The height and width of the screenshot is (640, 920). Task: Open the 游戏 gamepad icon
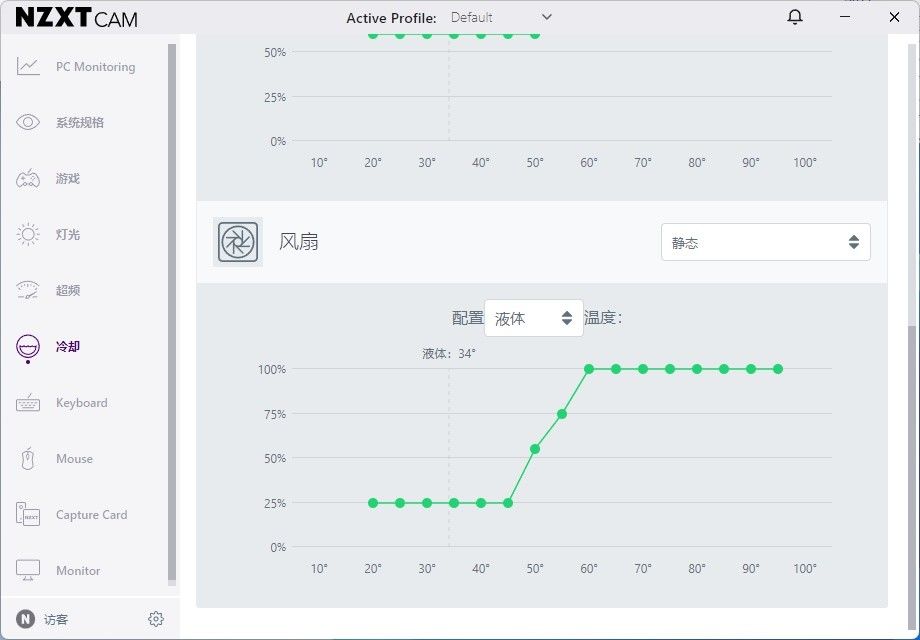pos(28,179)
